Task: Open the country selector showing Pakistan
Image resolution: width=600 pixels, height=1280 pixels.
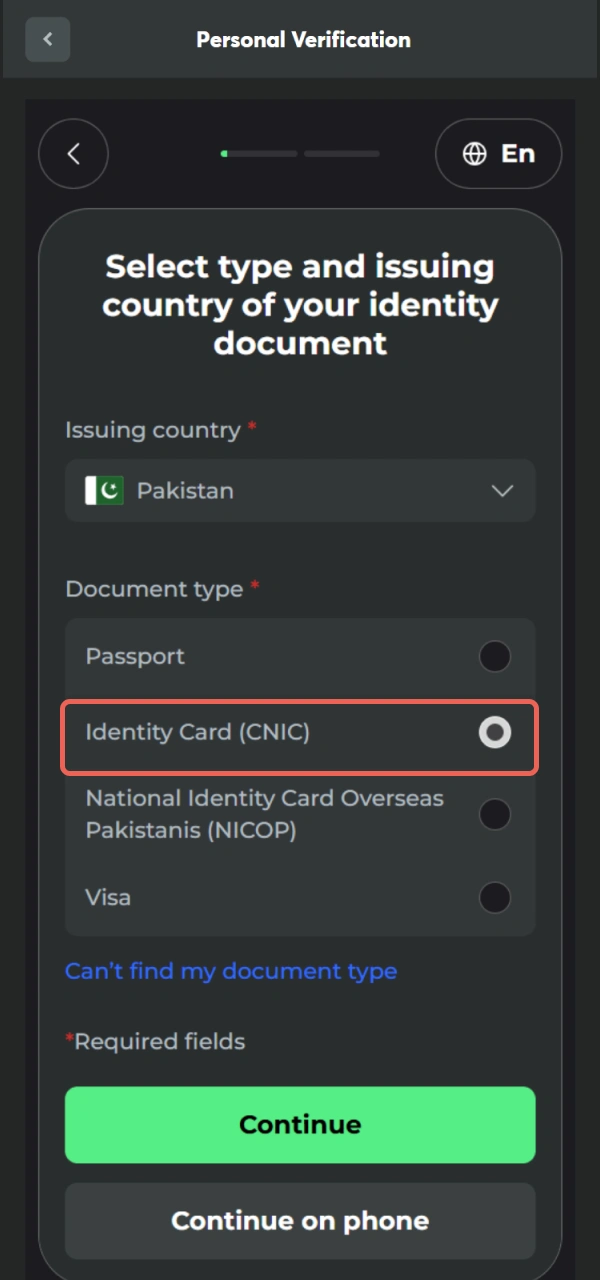Action: pos(300,491)
